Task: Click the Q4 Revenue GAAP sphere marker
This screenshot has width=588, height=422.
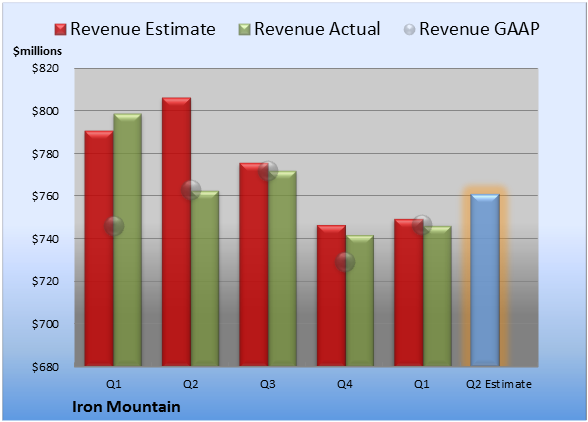Action: click(x=345, y=262)
